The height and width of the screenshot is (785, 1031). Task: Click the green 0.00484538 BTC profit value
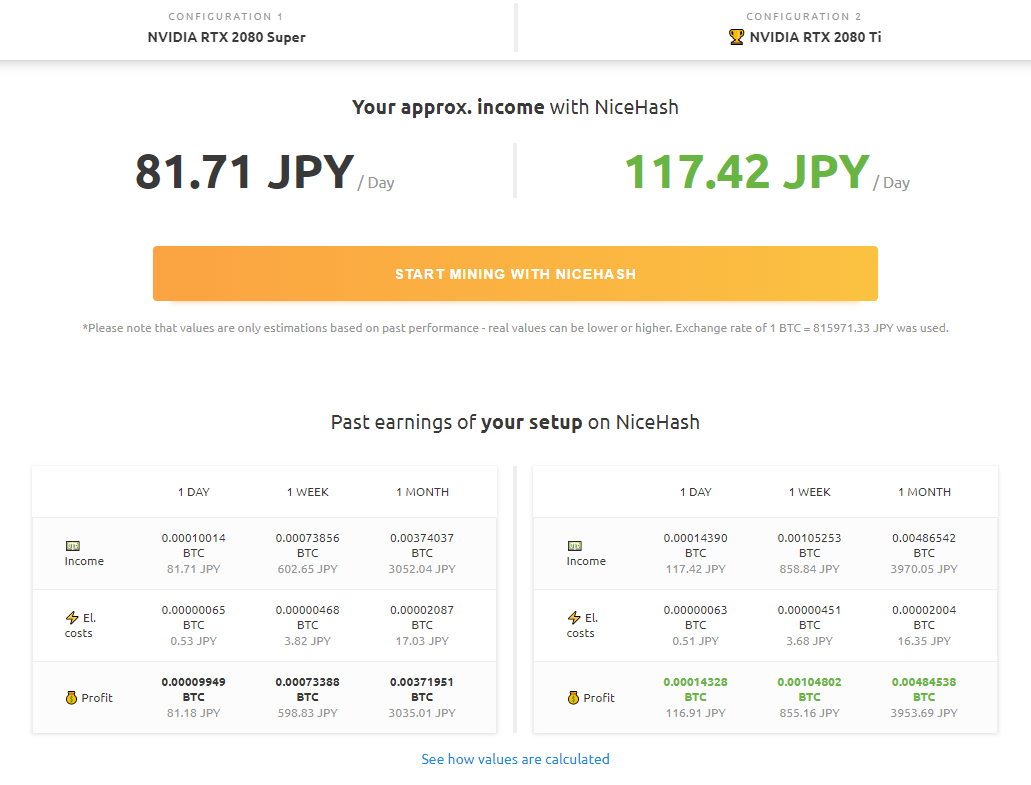tap(924, 689)
